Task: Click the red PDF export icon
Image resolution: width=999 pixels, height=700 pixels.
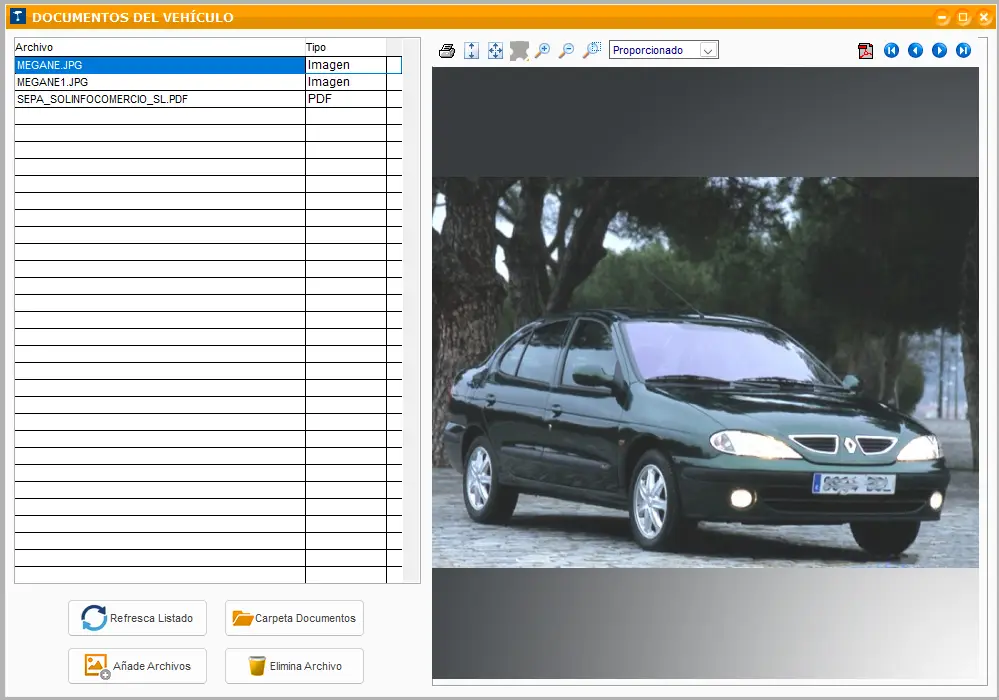Action: coord(865,51)
